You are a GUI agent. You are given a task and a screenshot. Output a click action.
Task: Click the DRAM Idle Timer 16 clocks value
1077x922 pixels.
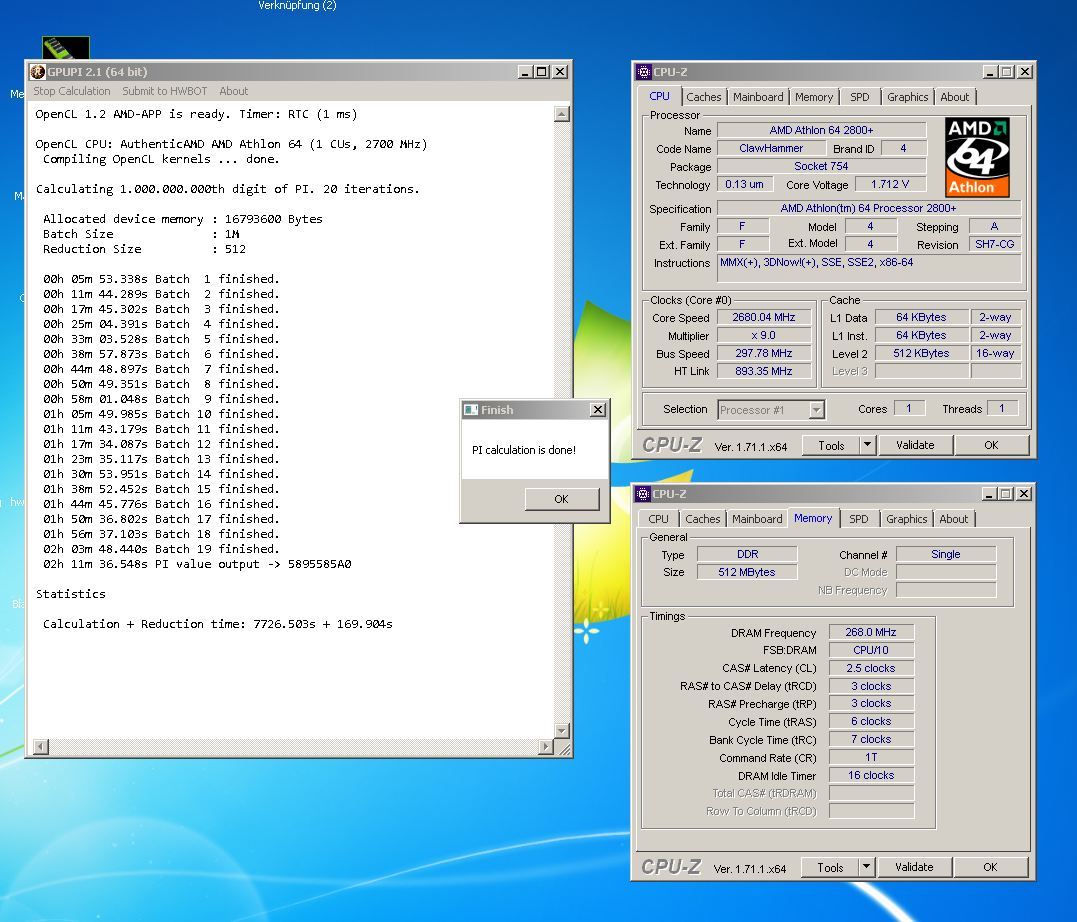click(871, 775)
